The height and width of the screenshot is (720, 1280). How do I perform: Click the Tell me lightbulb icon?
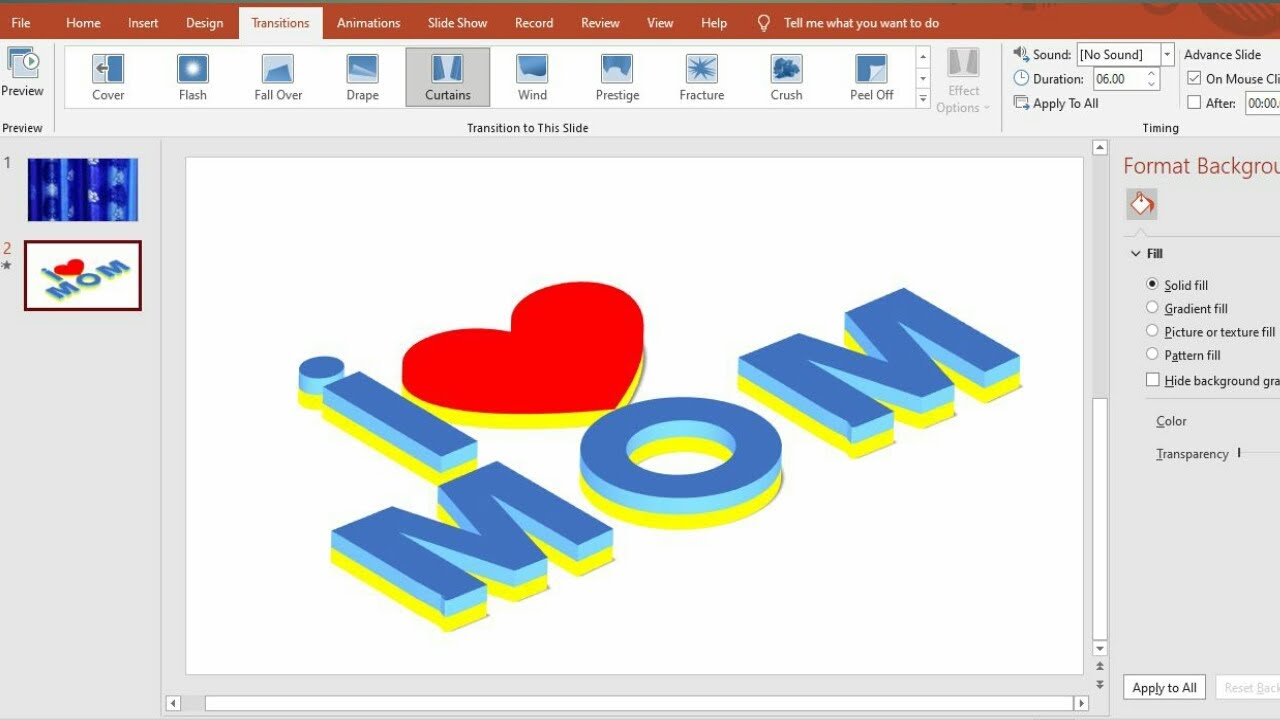pos(764,23)
